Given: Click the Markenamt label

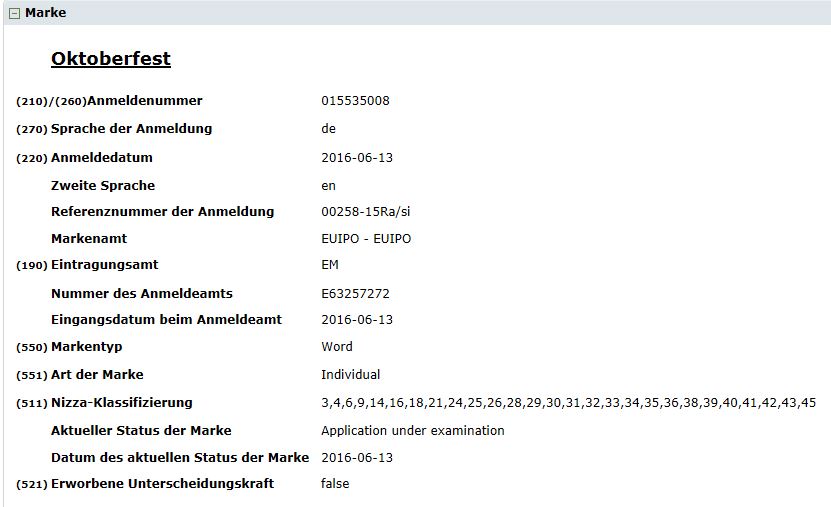Looking at the screenshot, I should coord(89,239).
